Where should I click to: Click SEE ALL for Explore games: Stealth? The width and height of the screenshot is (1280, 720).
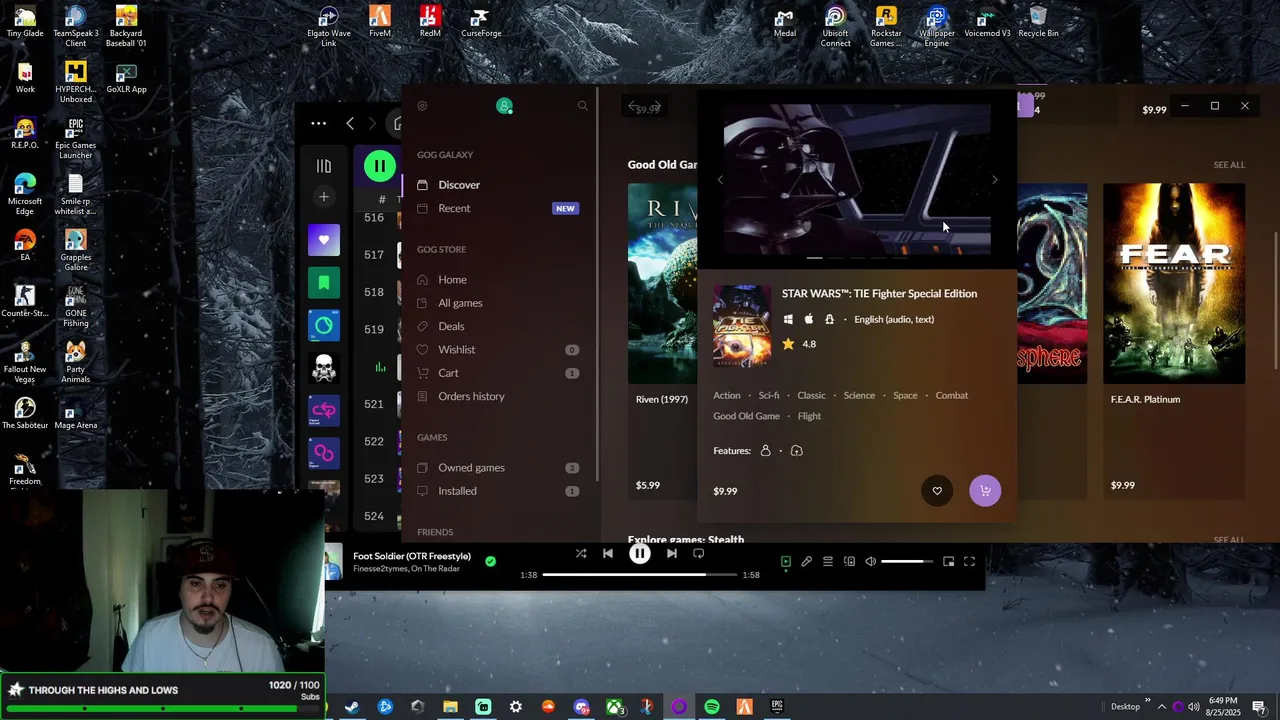point(1229,540)
